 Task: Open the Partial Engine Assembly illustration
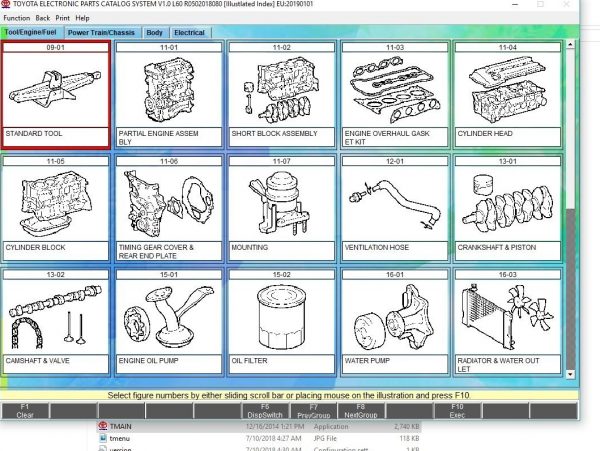pos(169,90)
